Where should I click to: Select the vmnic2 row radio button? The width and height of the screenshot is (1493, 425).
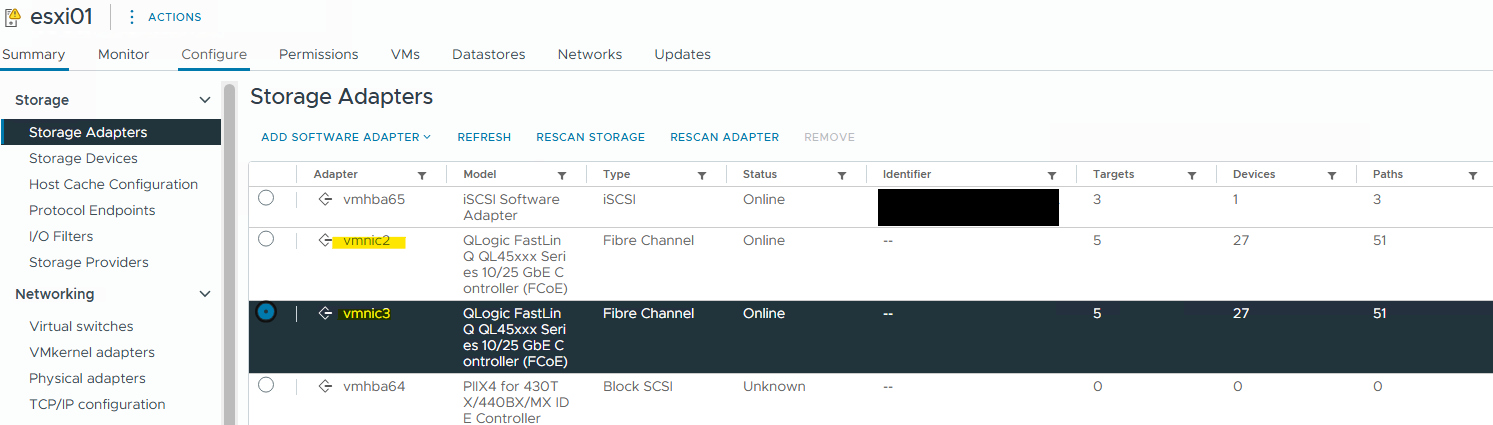tap(266, 239)
